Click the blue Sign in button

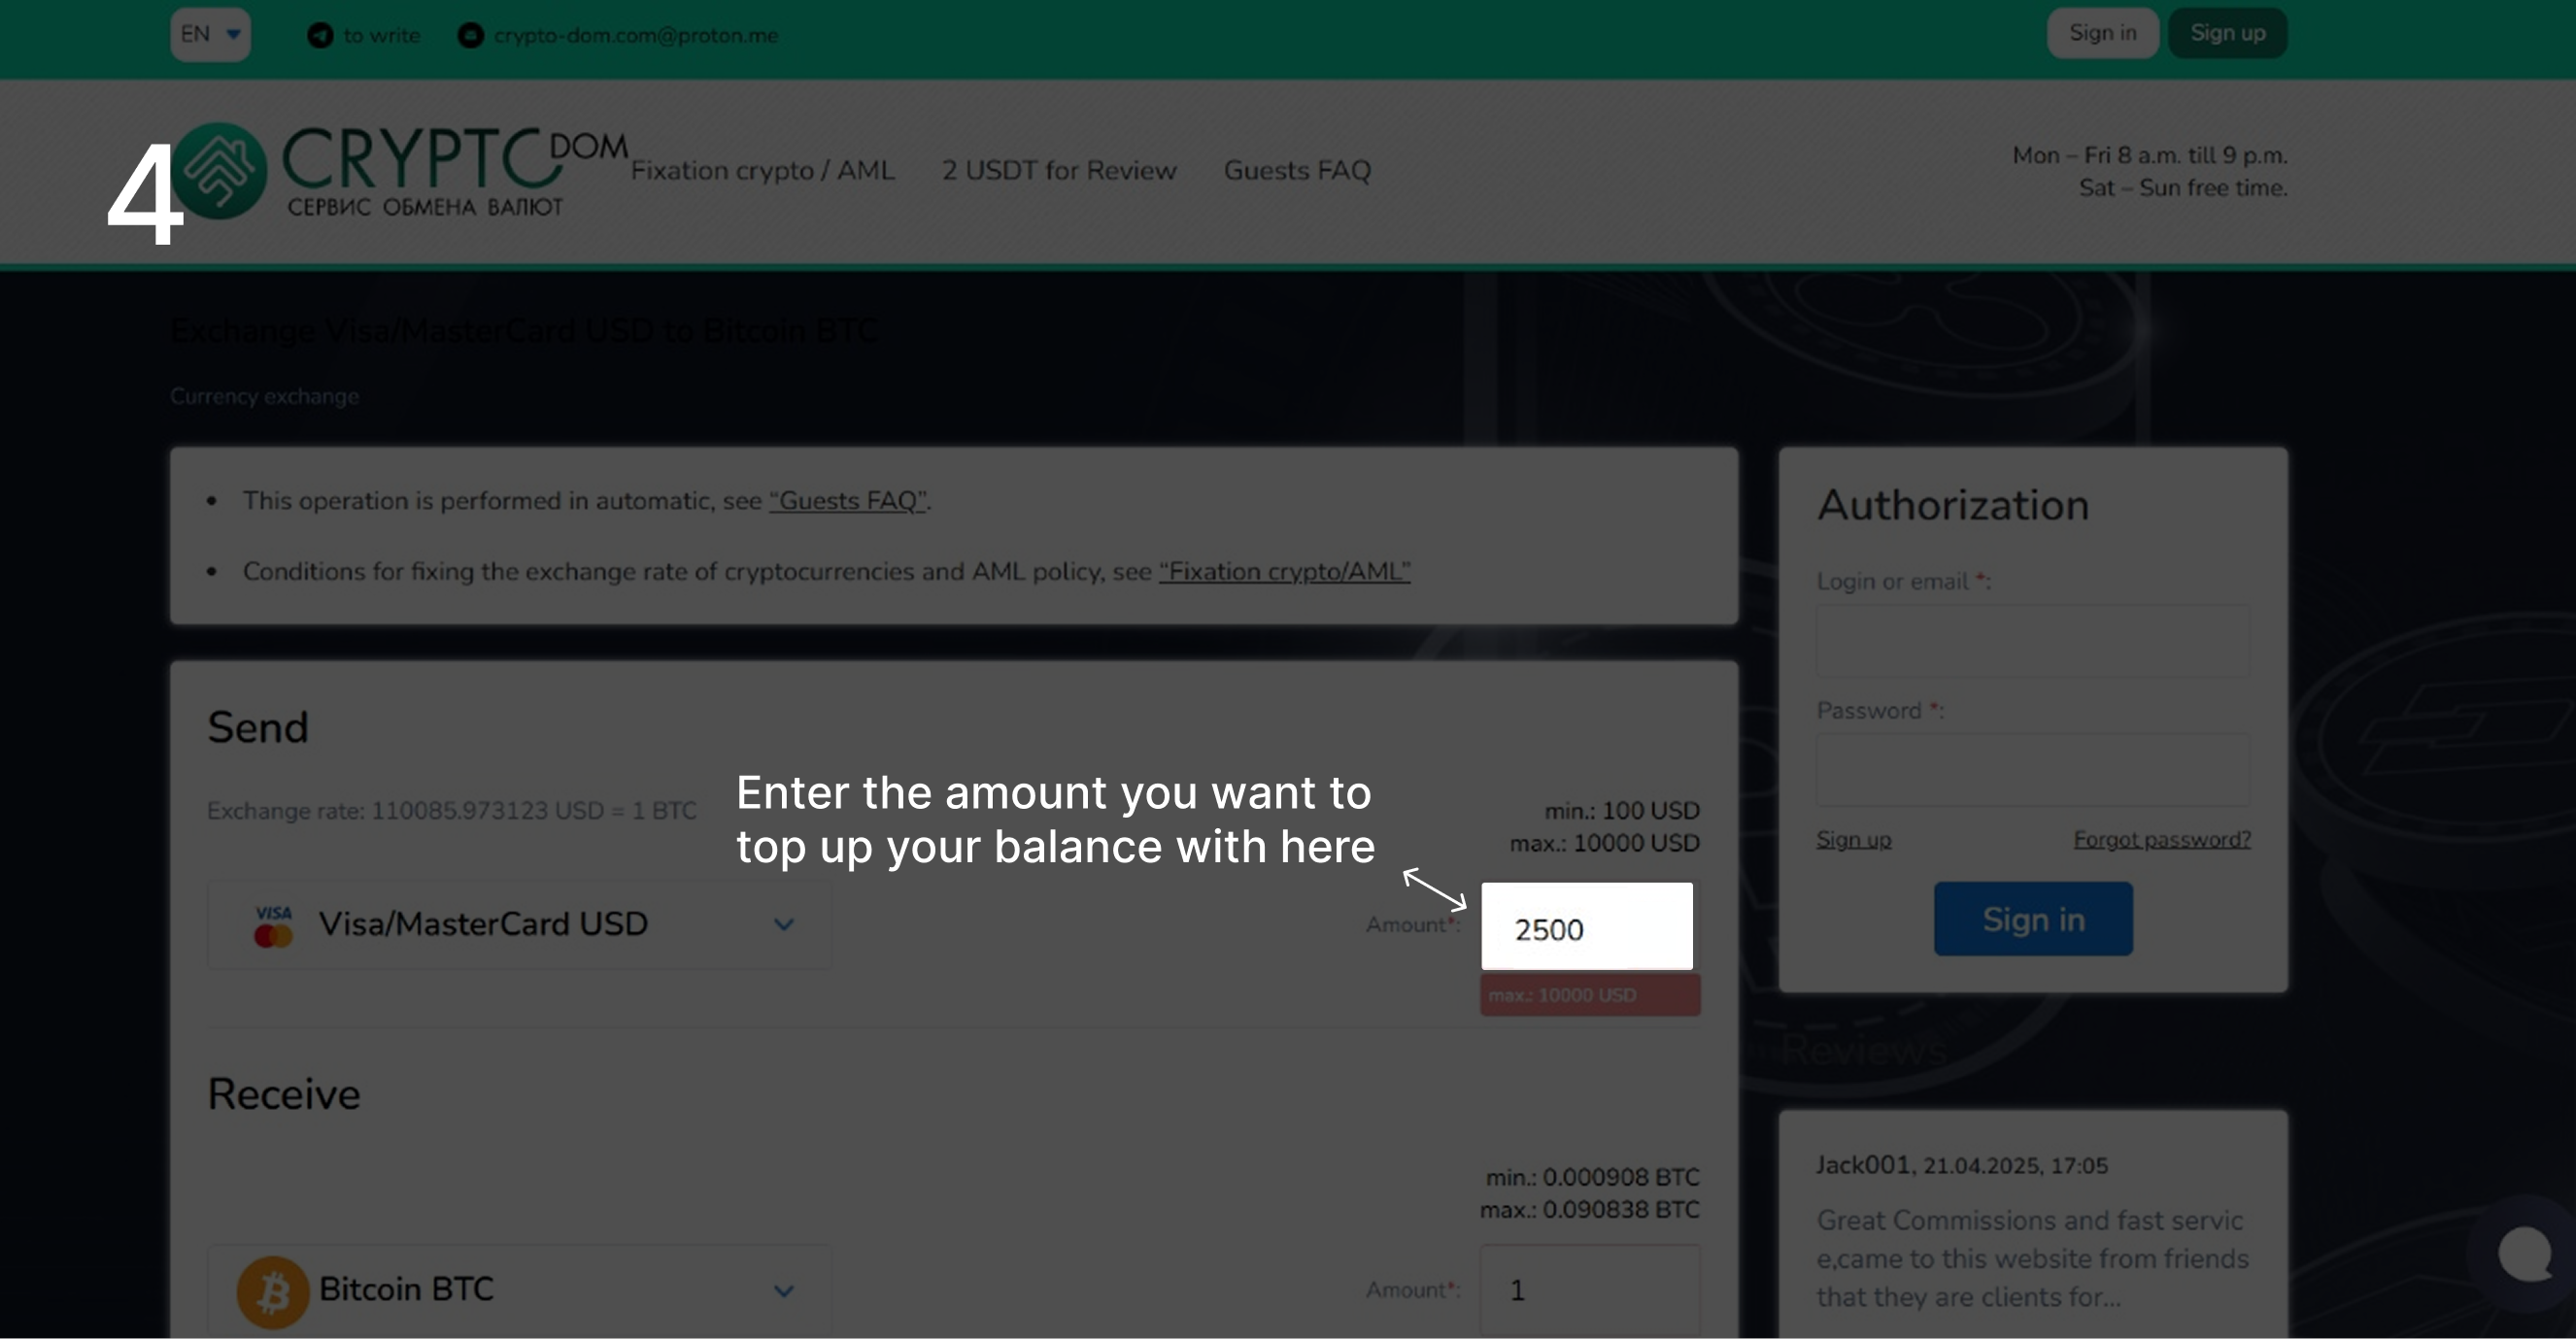[x=2033, y=918]
